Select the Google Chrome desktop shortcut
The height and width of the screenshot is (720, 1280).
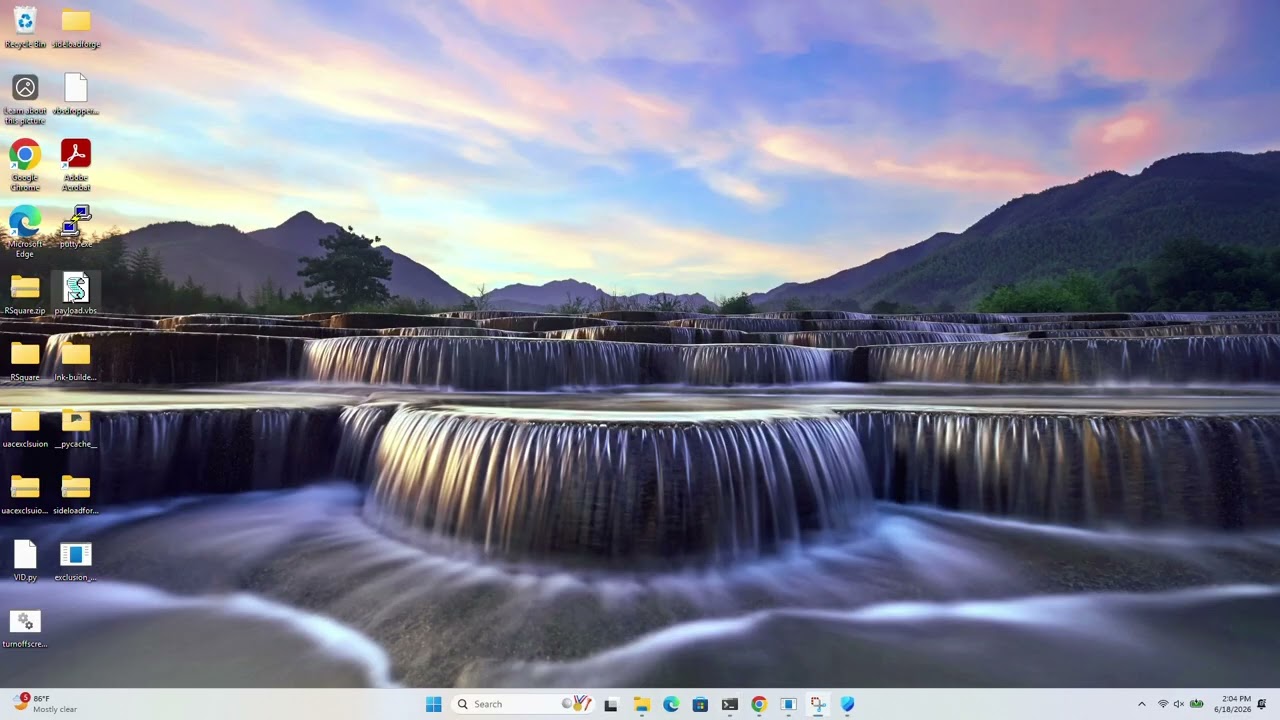click(x=25, y=165)
